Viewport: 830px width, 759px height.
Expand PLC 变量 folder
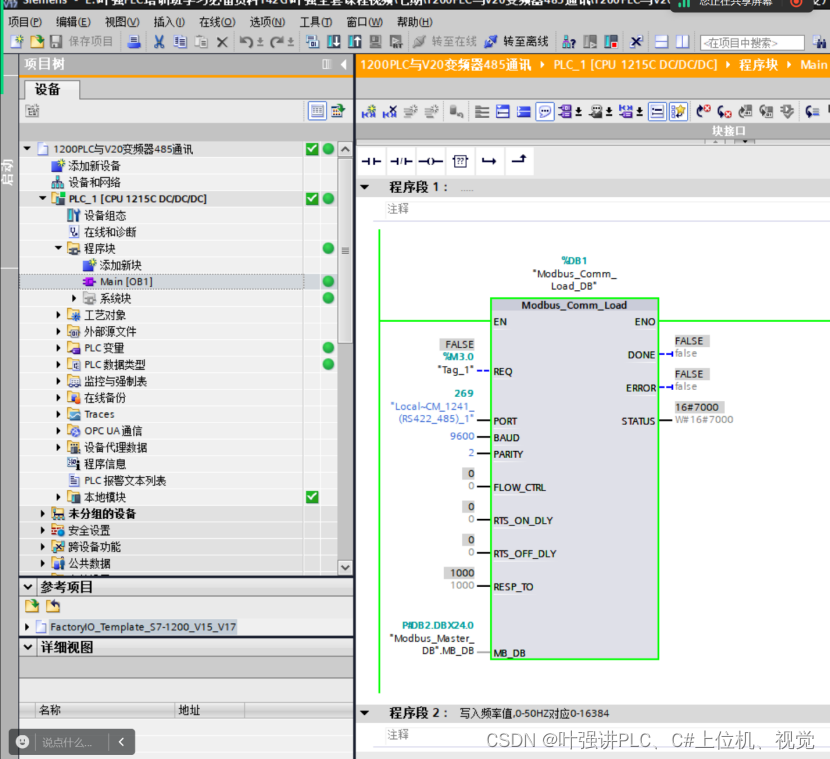pos(58,348)
